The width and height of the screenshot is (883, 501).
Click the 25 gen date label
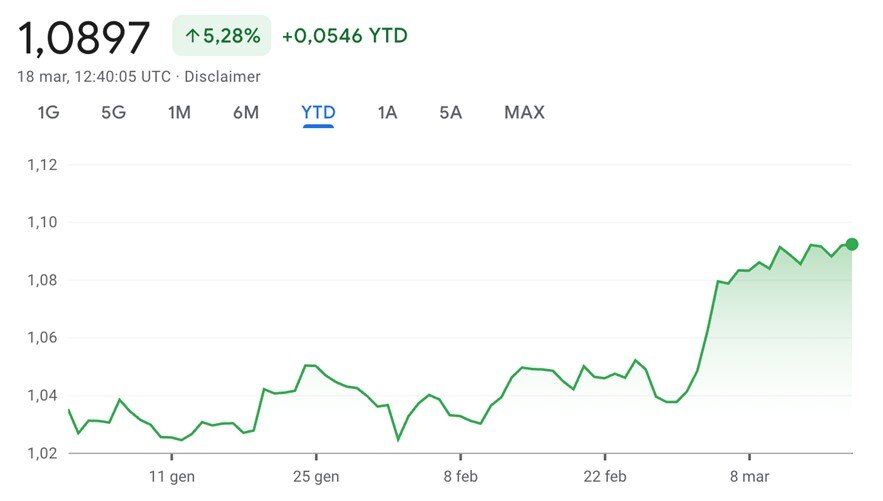[x=314, y=477]
